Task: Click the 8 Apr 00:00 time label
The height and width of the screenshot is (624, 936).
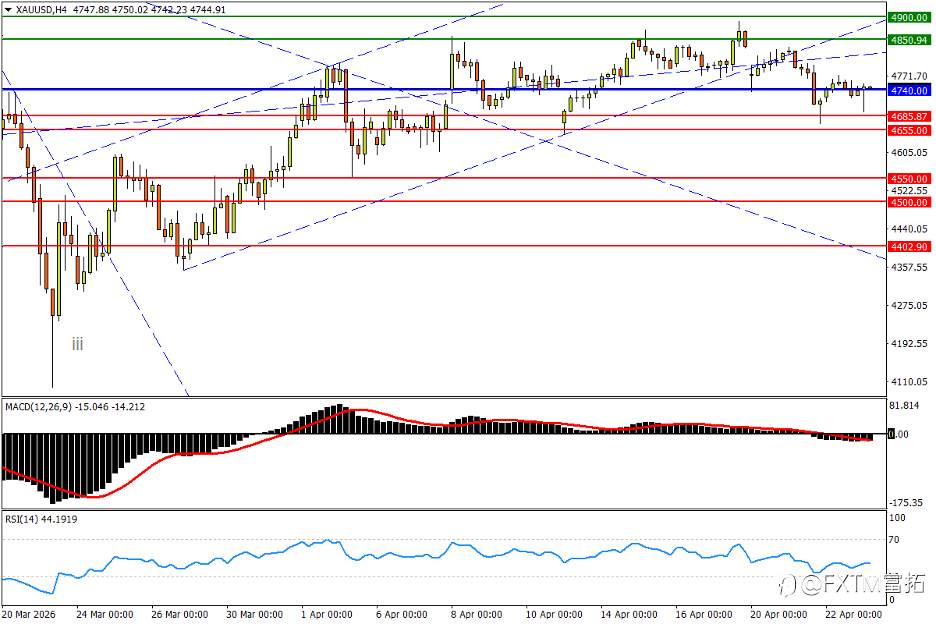Action: 476,614
